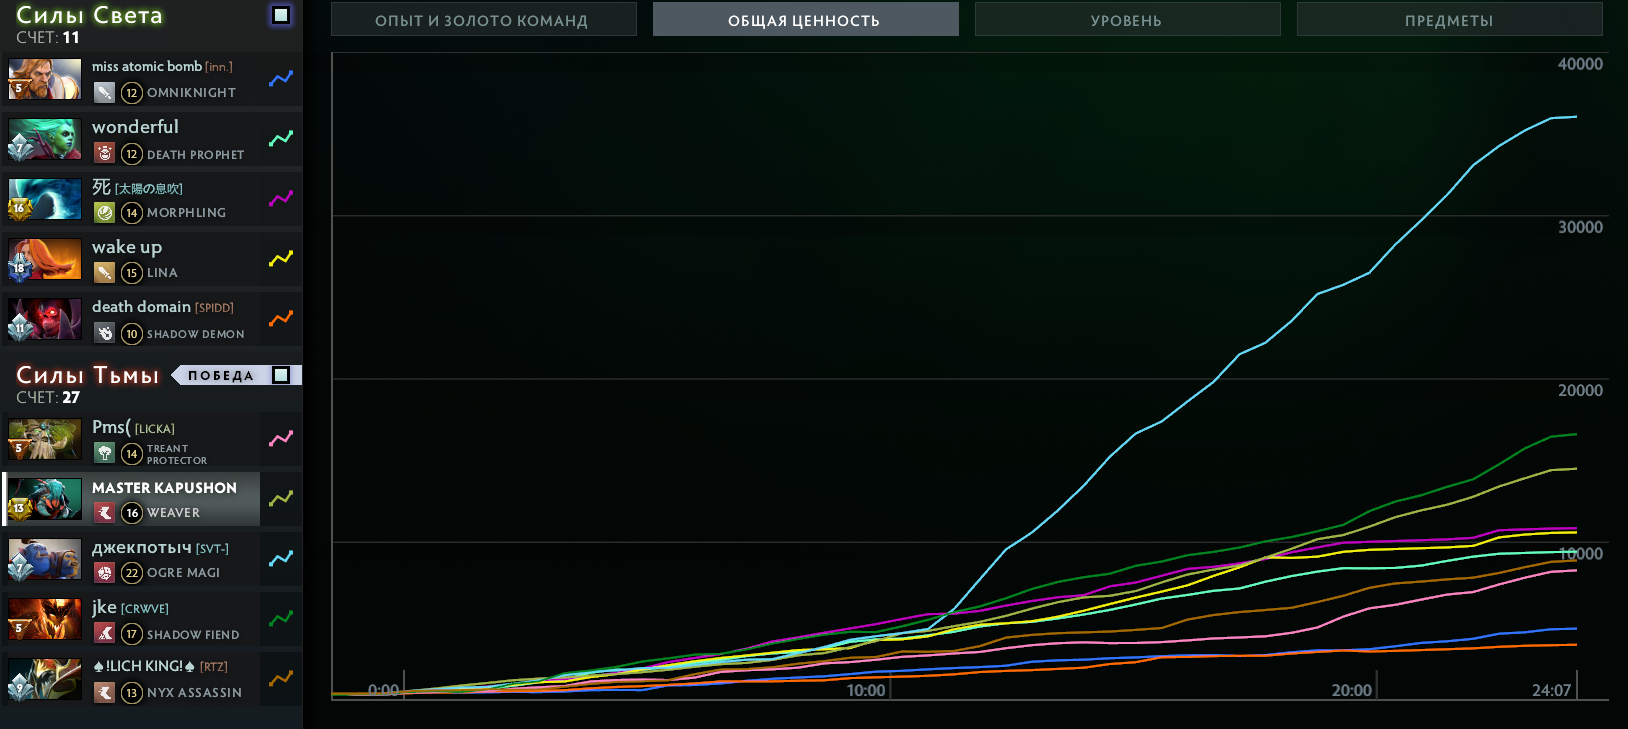The height and width of the screenshot is (729, 1628).
Task: Toggle Treant Protector's pink graph line icon
Action: pos(281,438)
